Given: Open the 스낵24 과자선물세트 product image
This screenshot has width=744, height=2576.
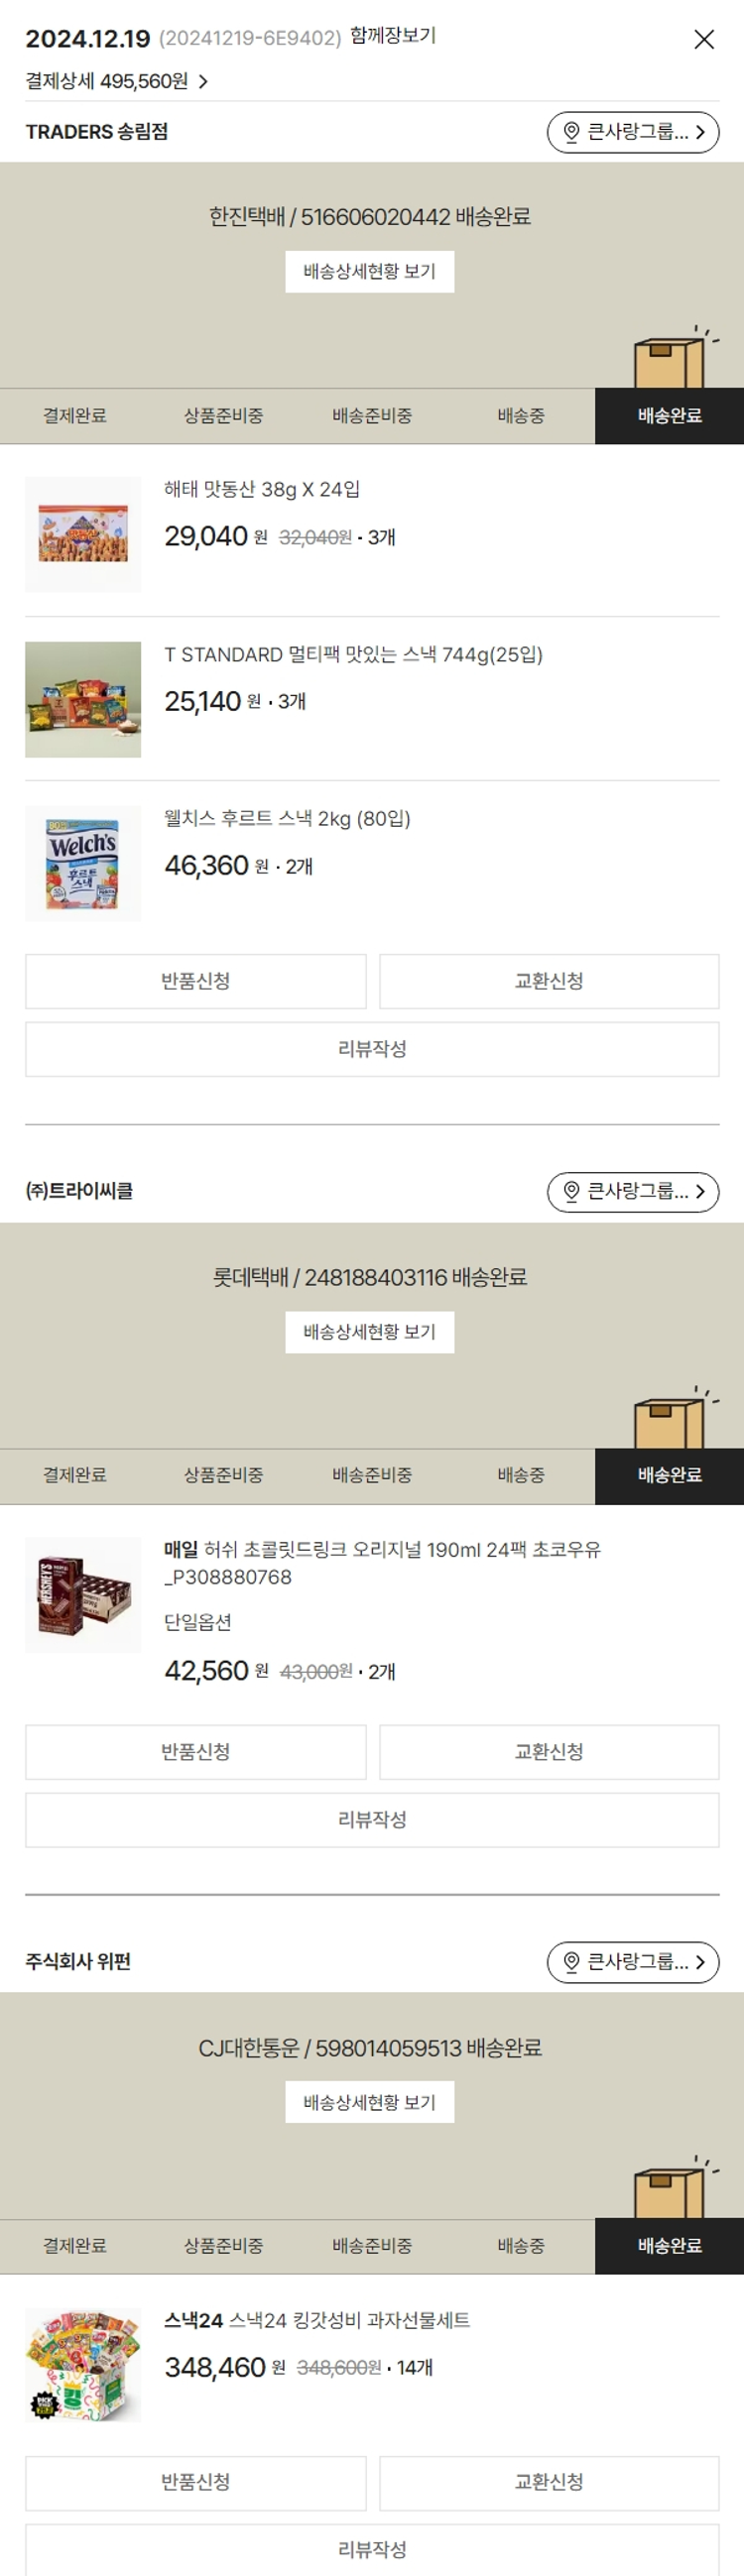Looking at the screenshot, I should coord(83,2365).
